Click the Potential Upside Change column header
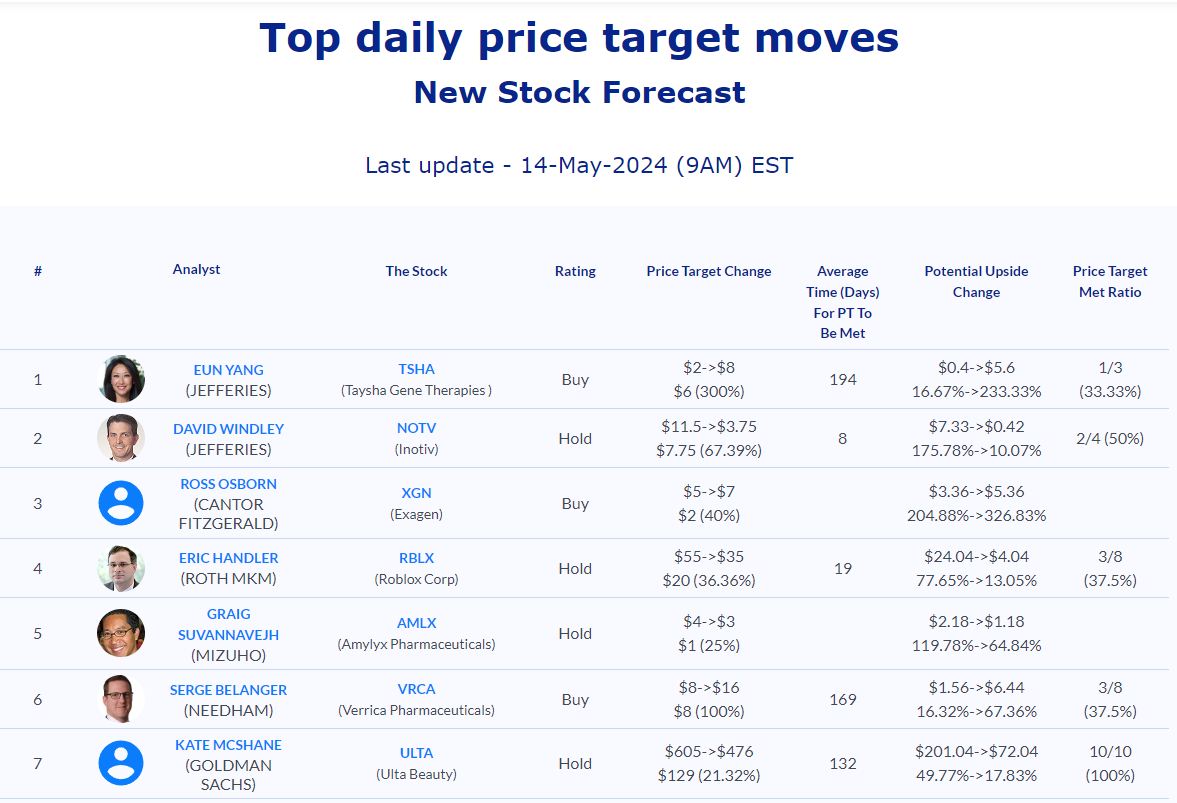 pyautogui.click(x=976, y=281)
